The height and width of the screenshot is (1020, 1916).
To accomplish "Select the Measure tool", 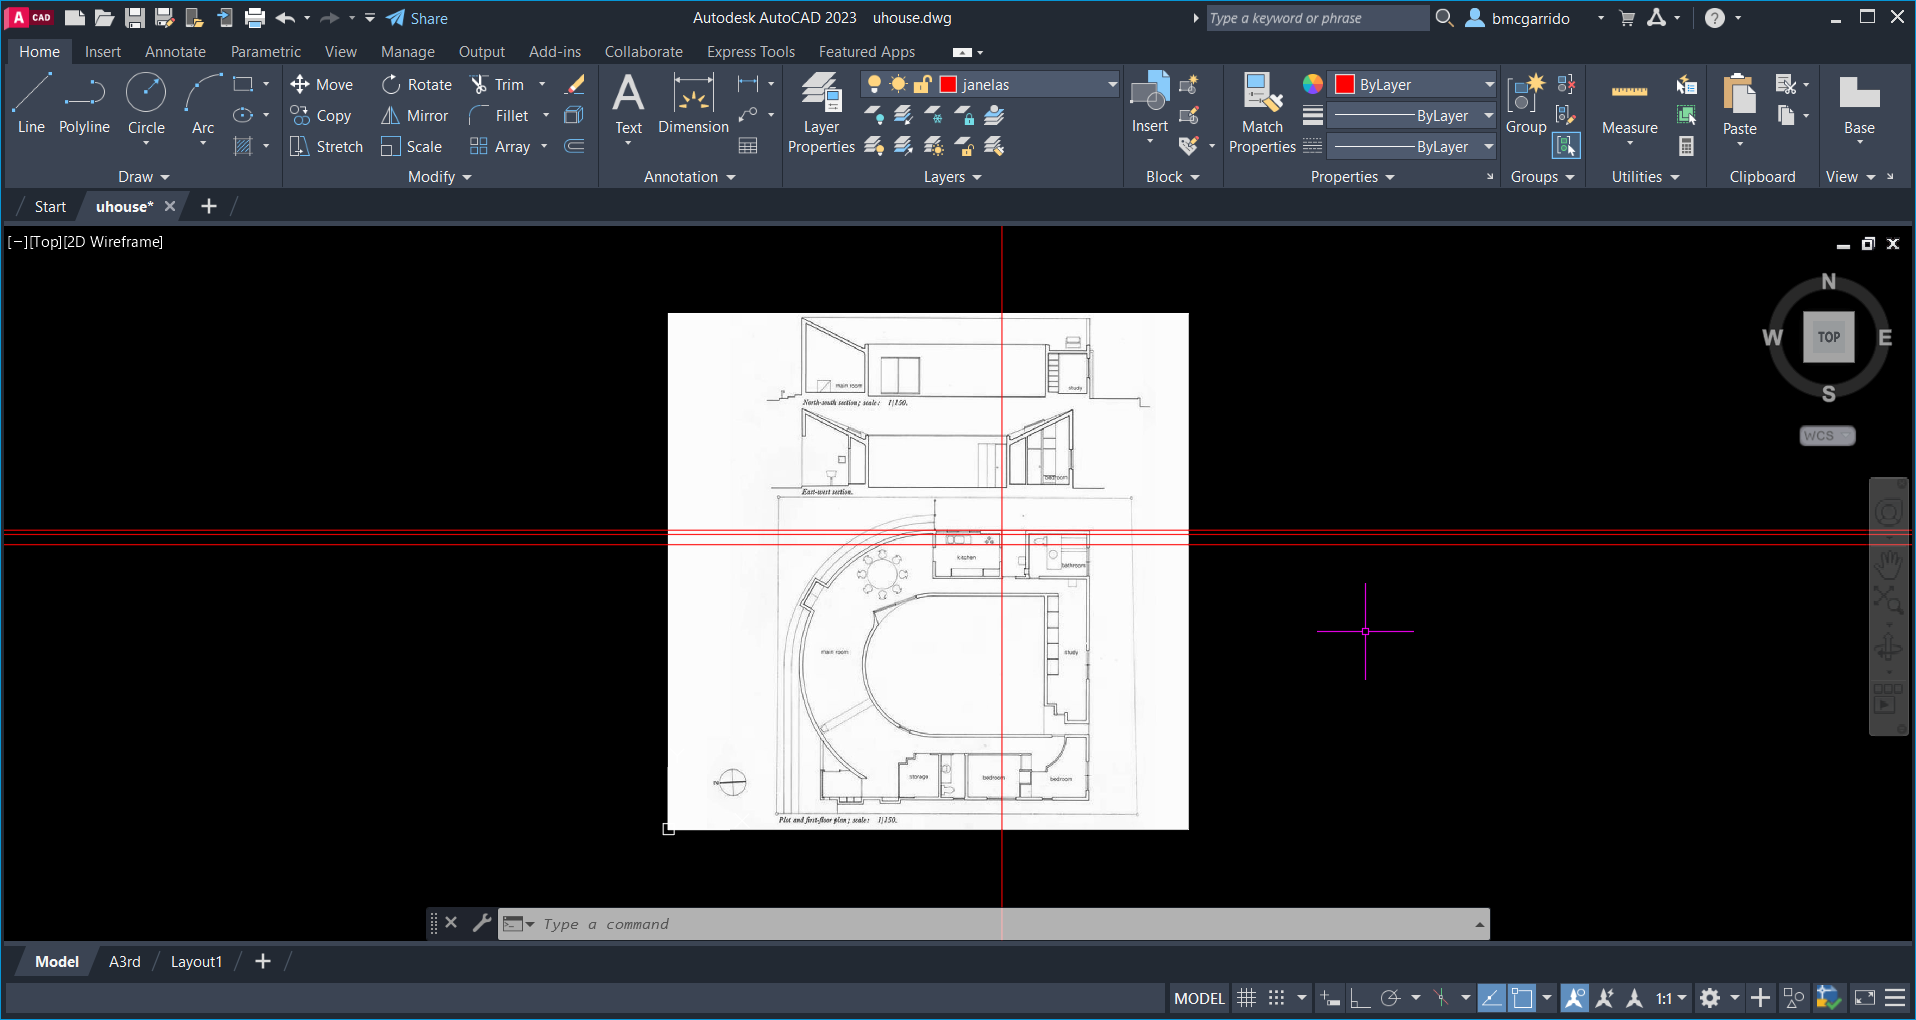I will (x=1629, y=106).
